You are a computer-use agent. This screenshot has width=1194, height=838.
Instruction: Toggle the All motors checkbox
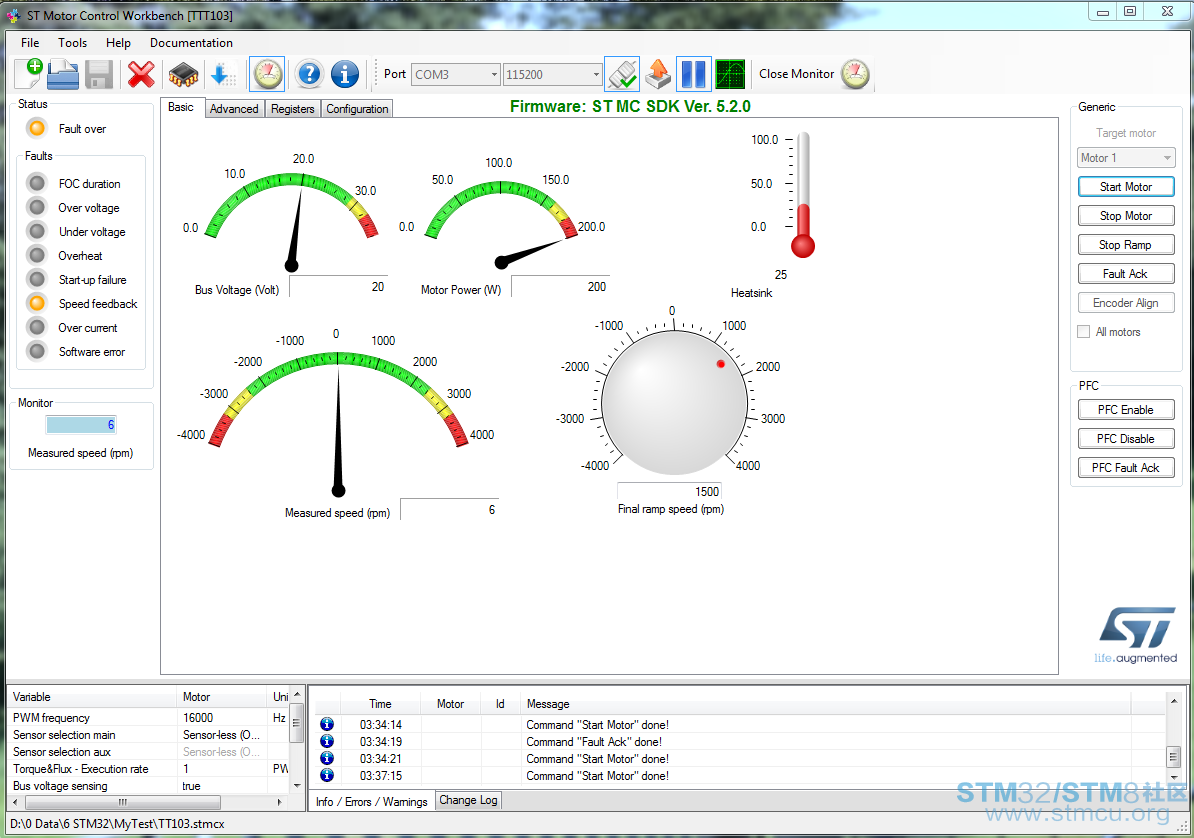[1084, 331]
